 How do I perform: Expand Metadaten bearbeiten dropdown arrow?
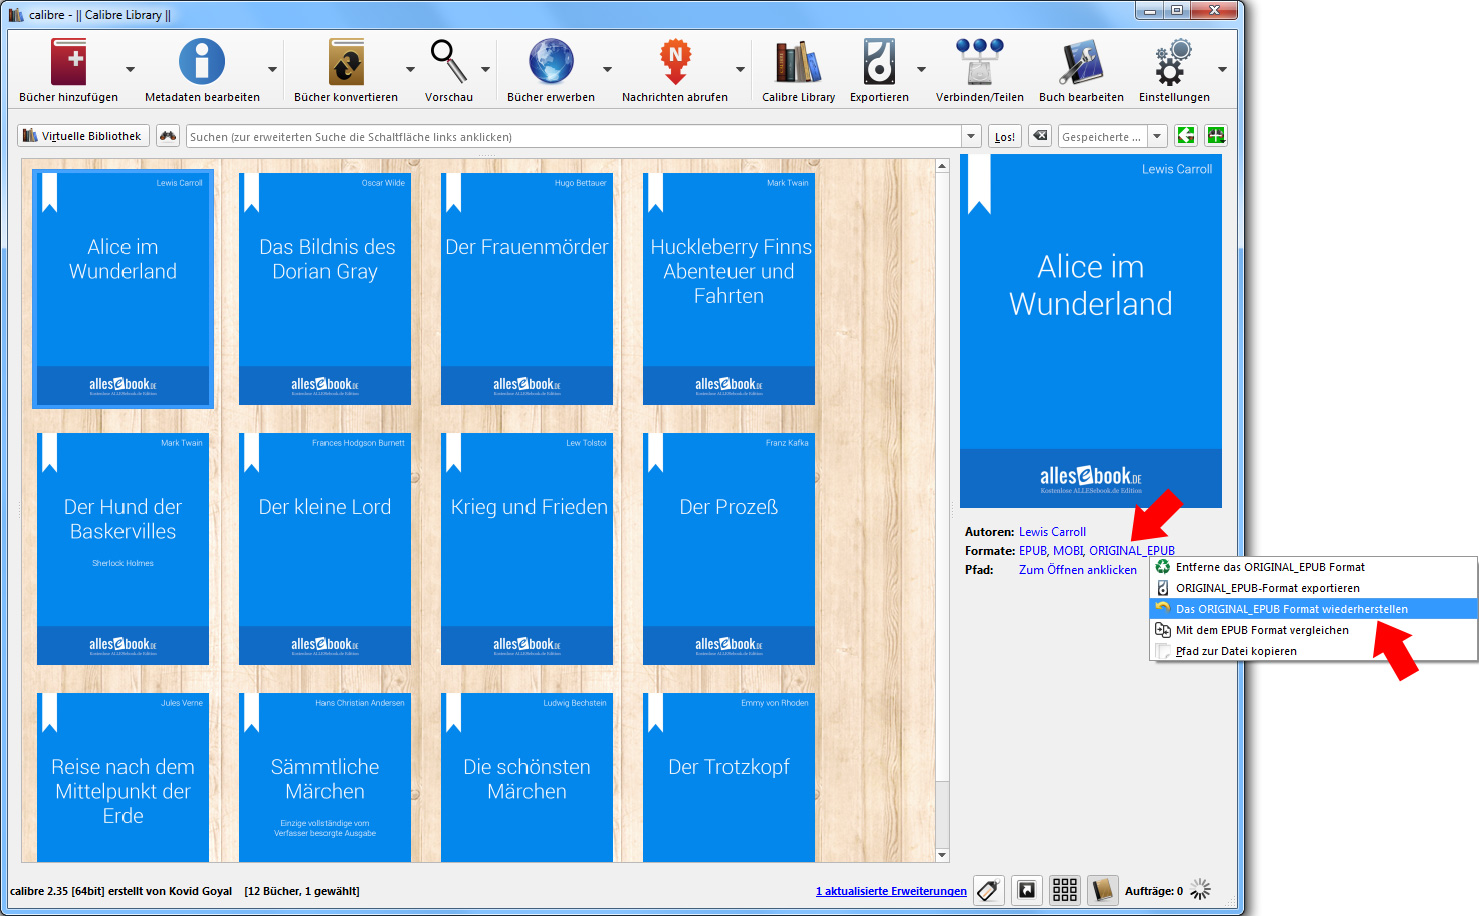(x=272, y=69)
